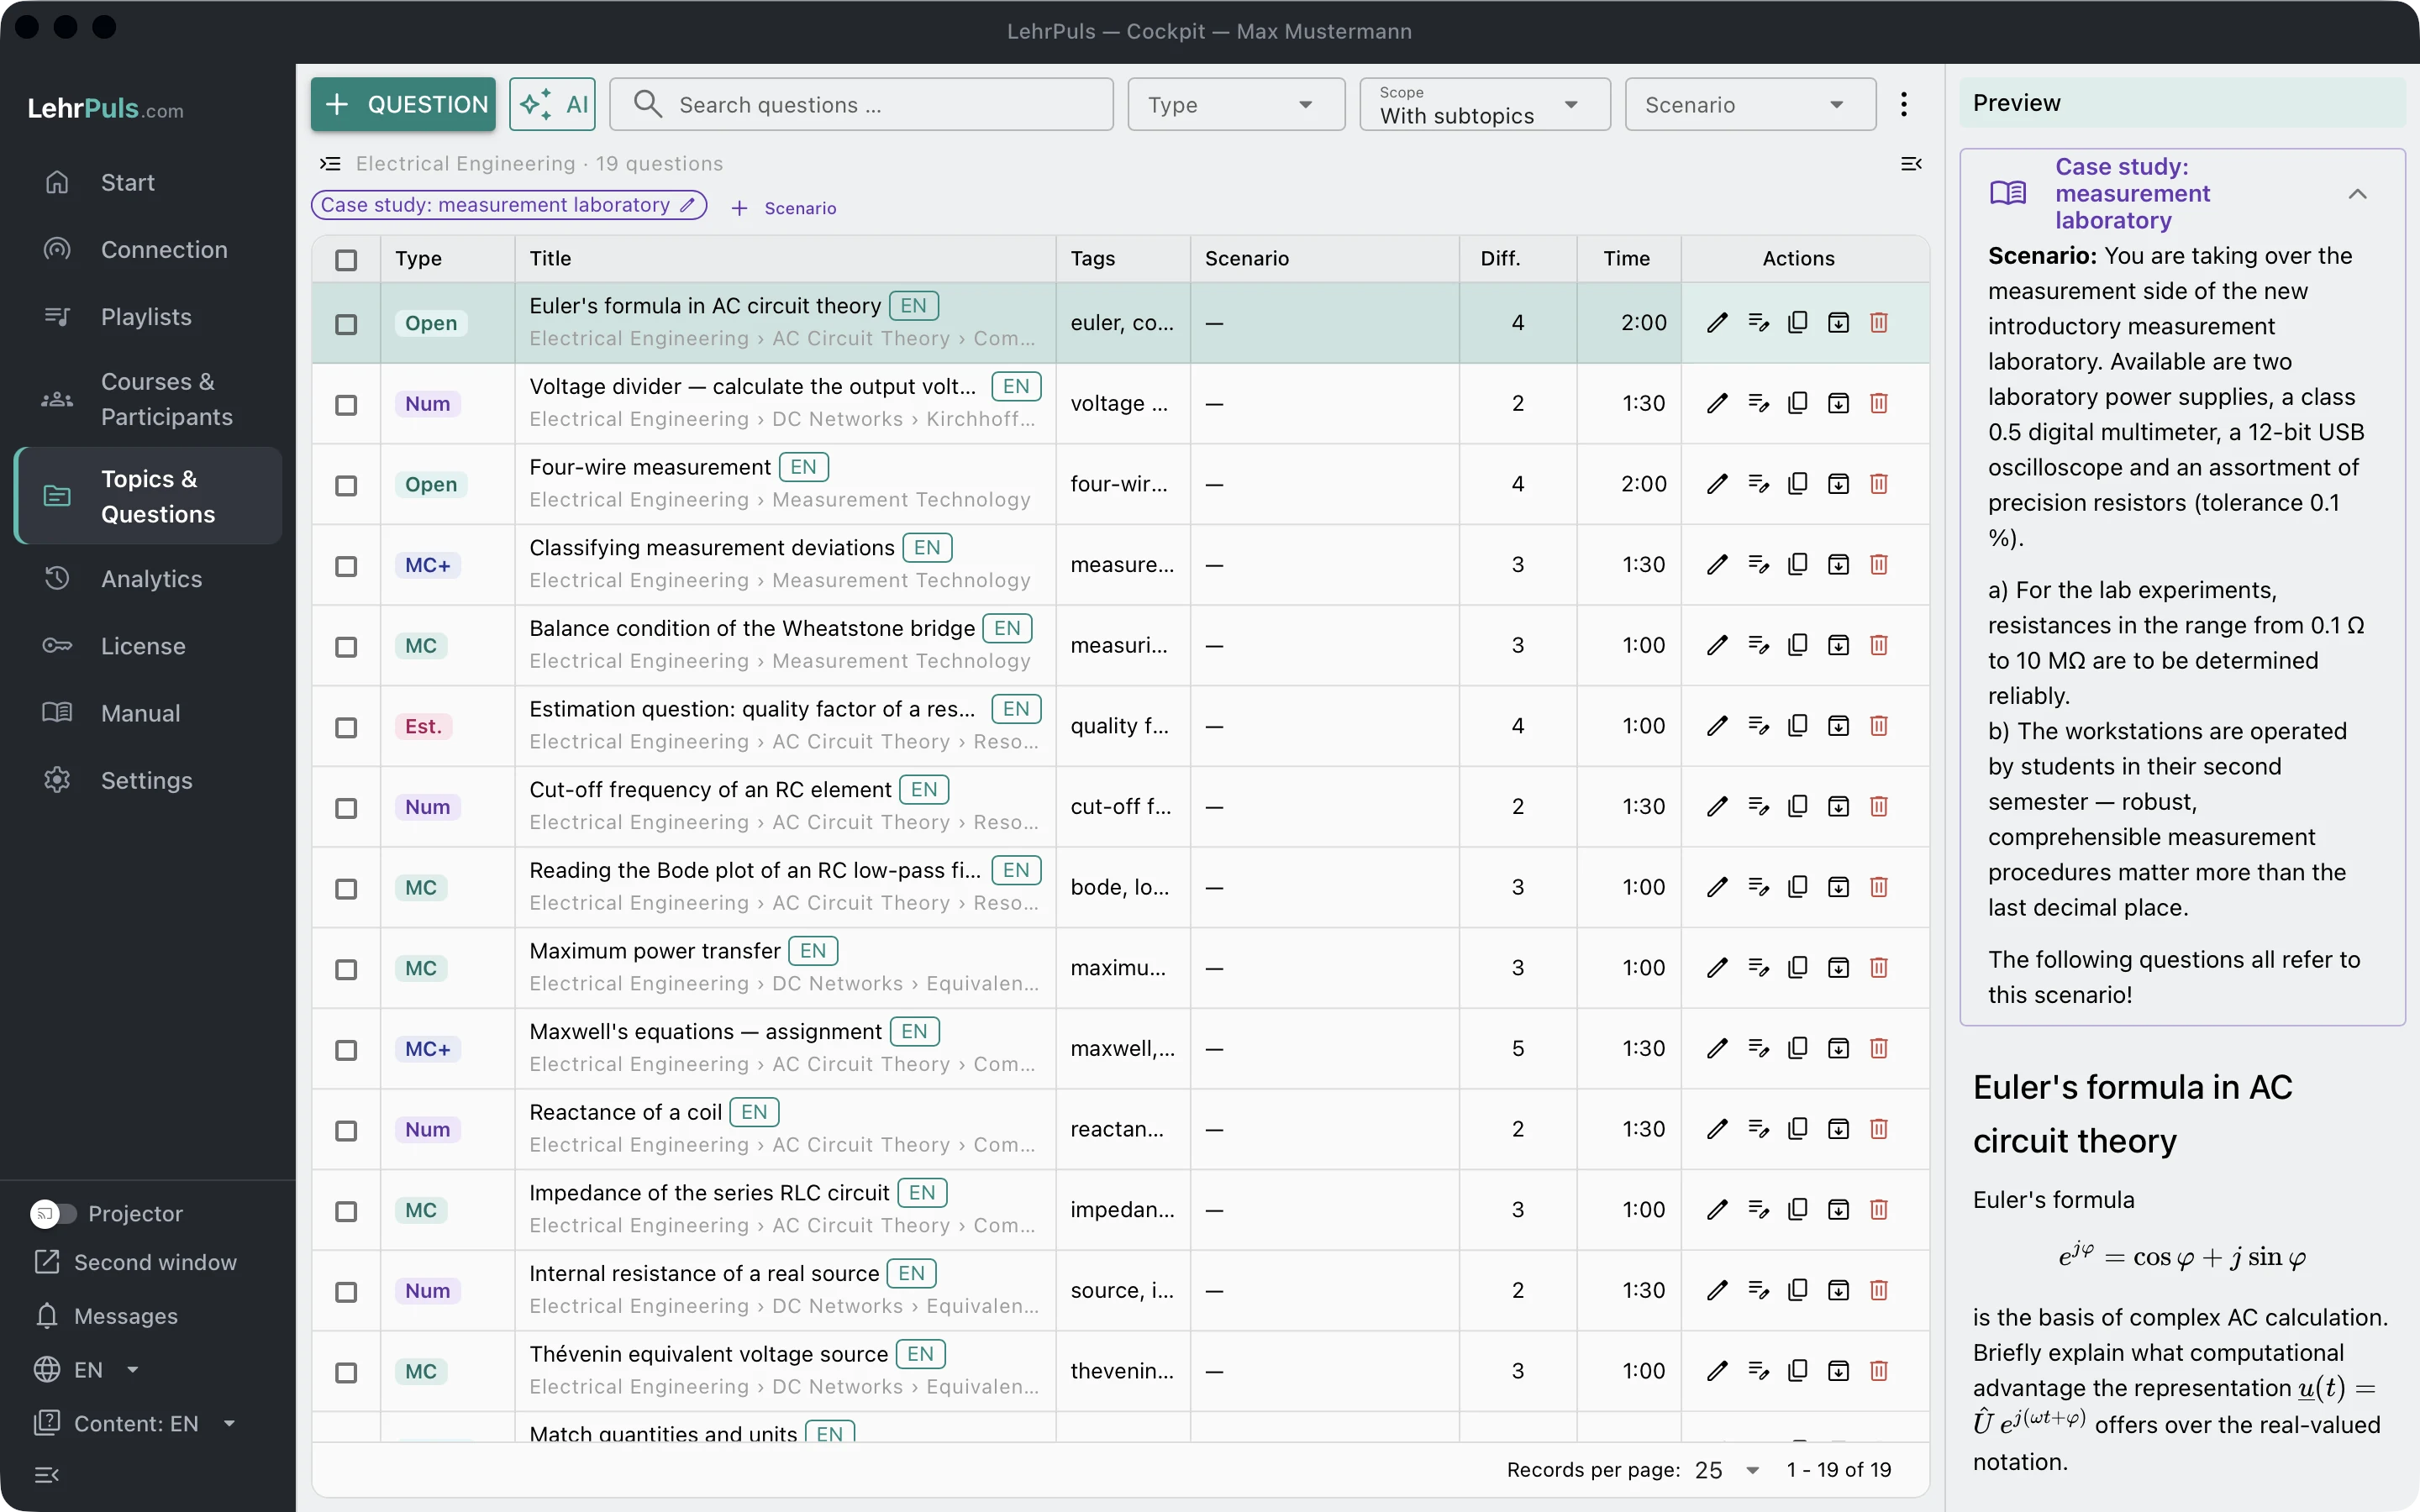
Task: Hide the preview panel toggle icon
Action: click(1911, 163)
